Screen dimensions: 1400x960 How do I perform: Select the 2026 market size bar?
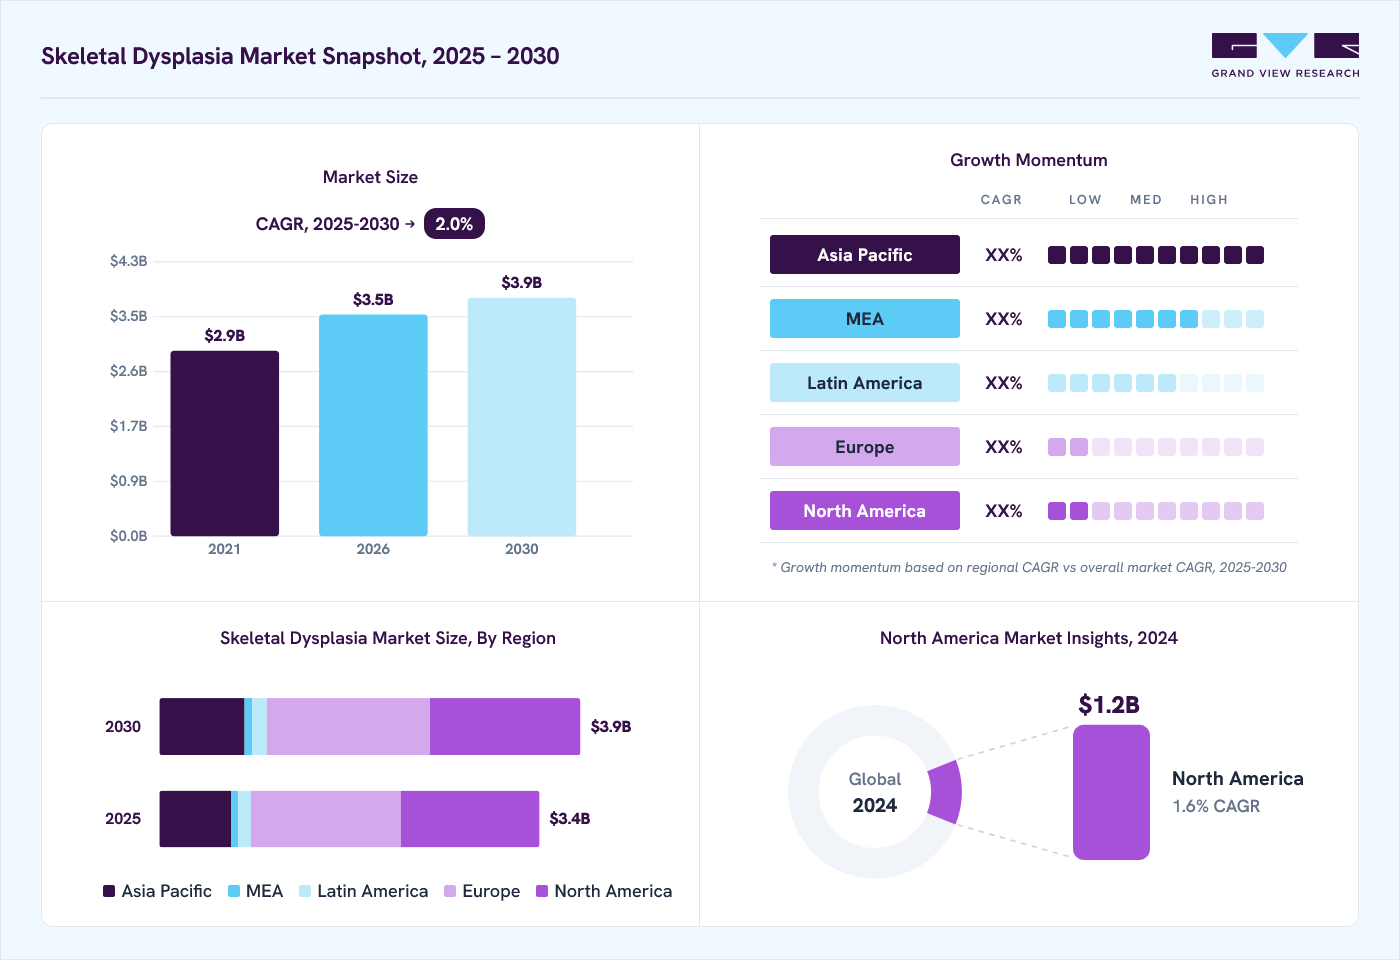(x=373, y=425)
